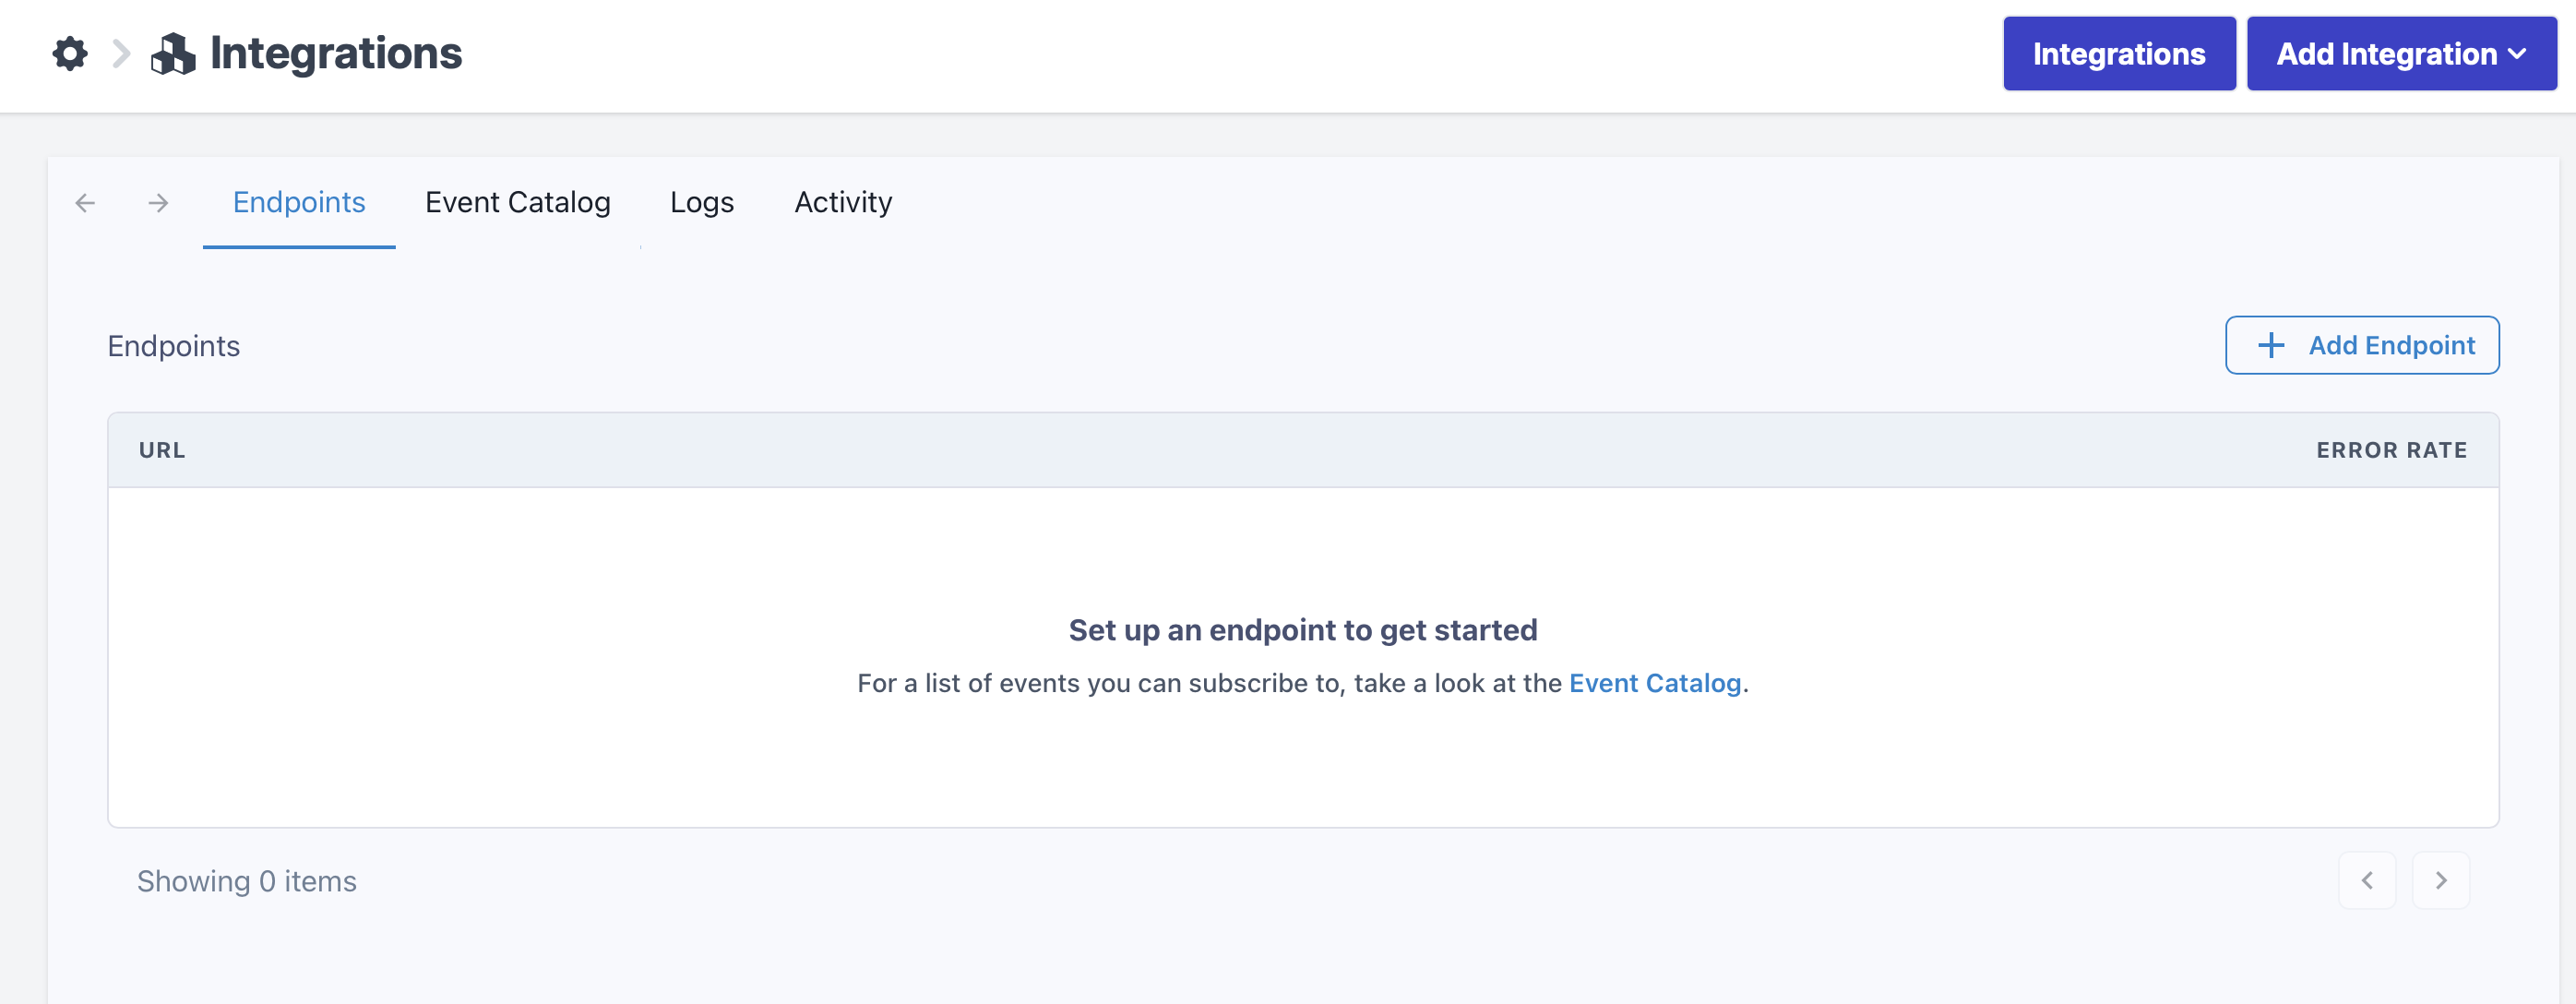The image size is (2576, 1004).
Task: Click the breadcrumb chevron separator
Action: tap(121, 54)
